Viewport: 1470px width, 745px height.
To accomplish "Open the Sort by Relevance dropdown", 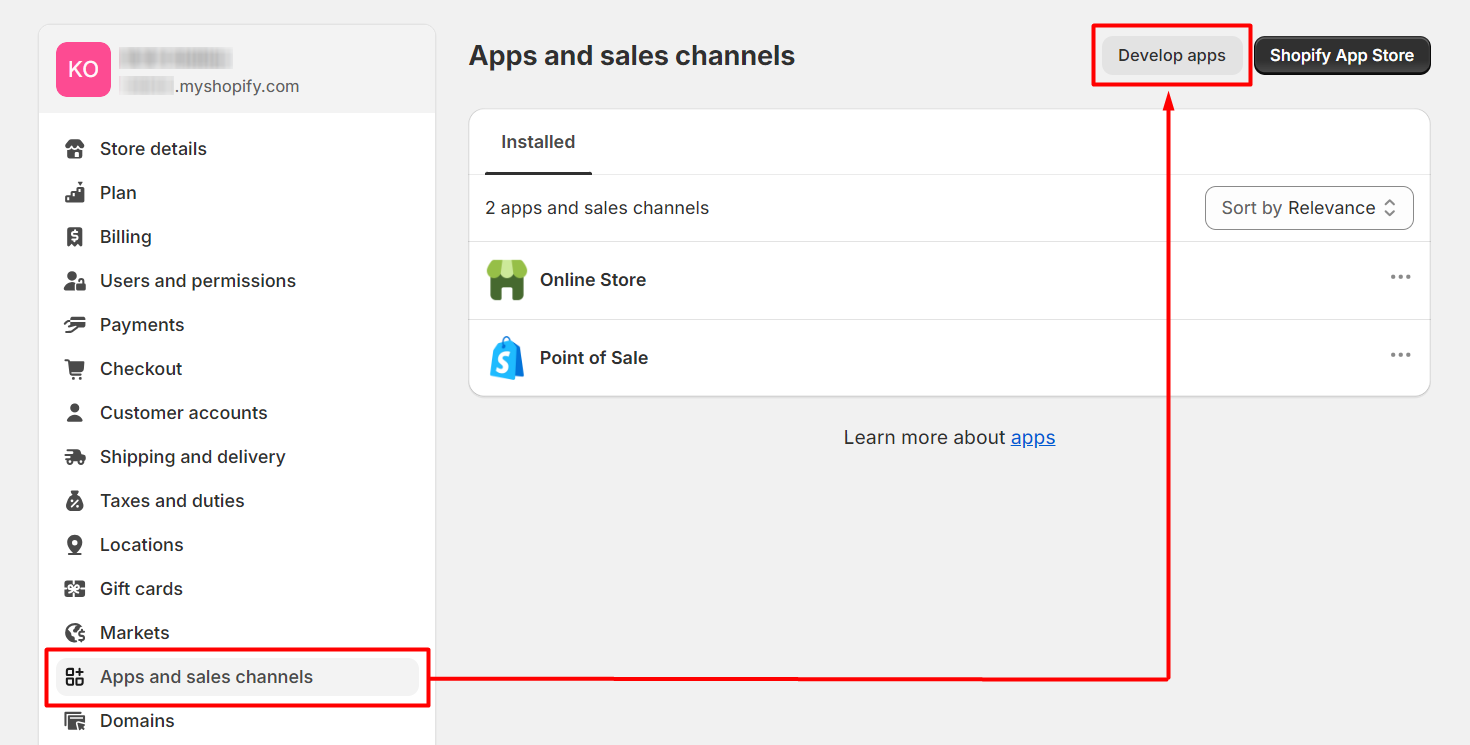I will click(x=1308, y=208).
